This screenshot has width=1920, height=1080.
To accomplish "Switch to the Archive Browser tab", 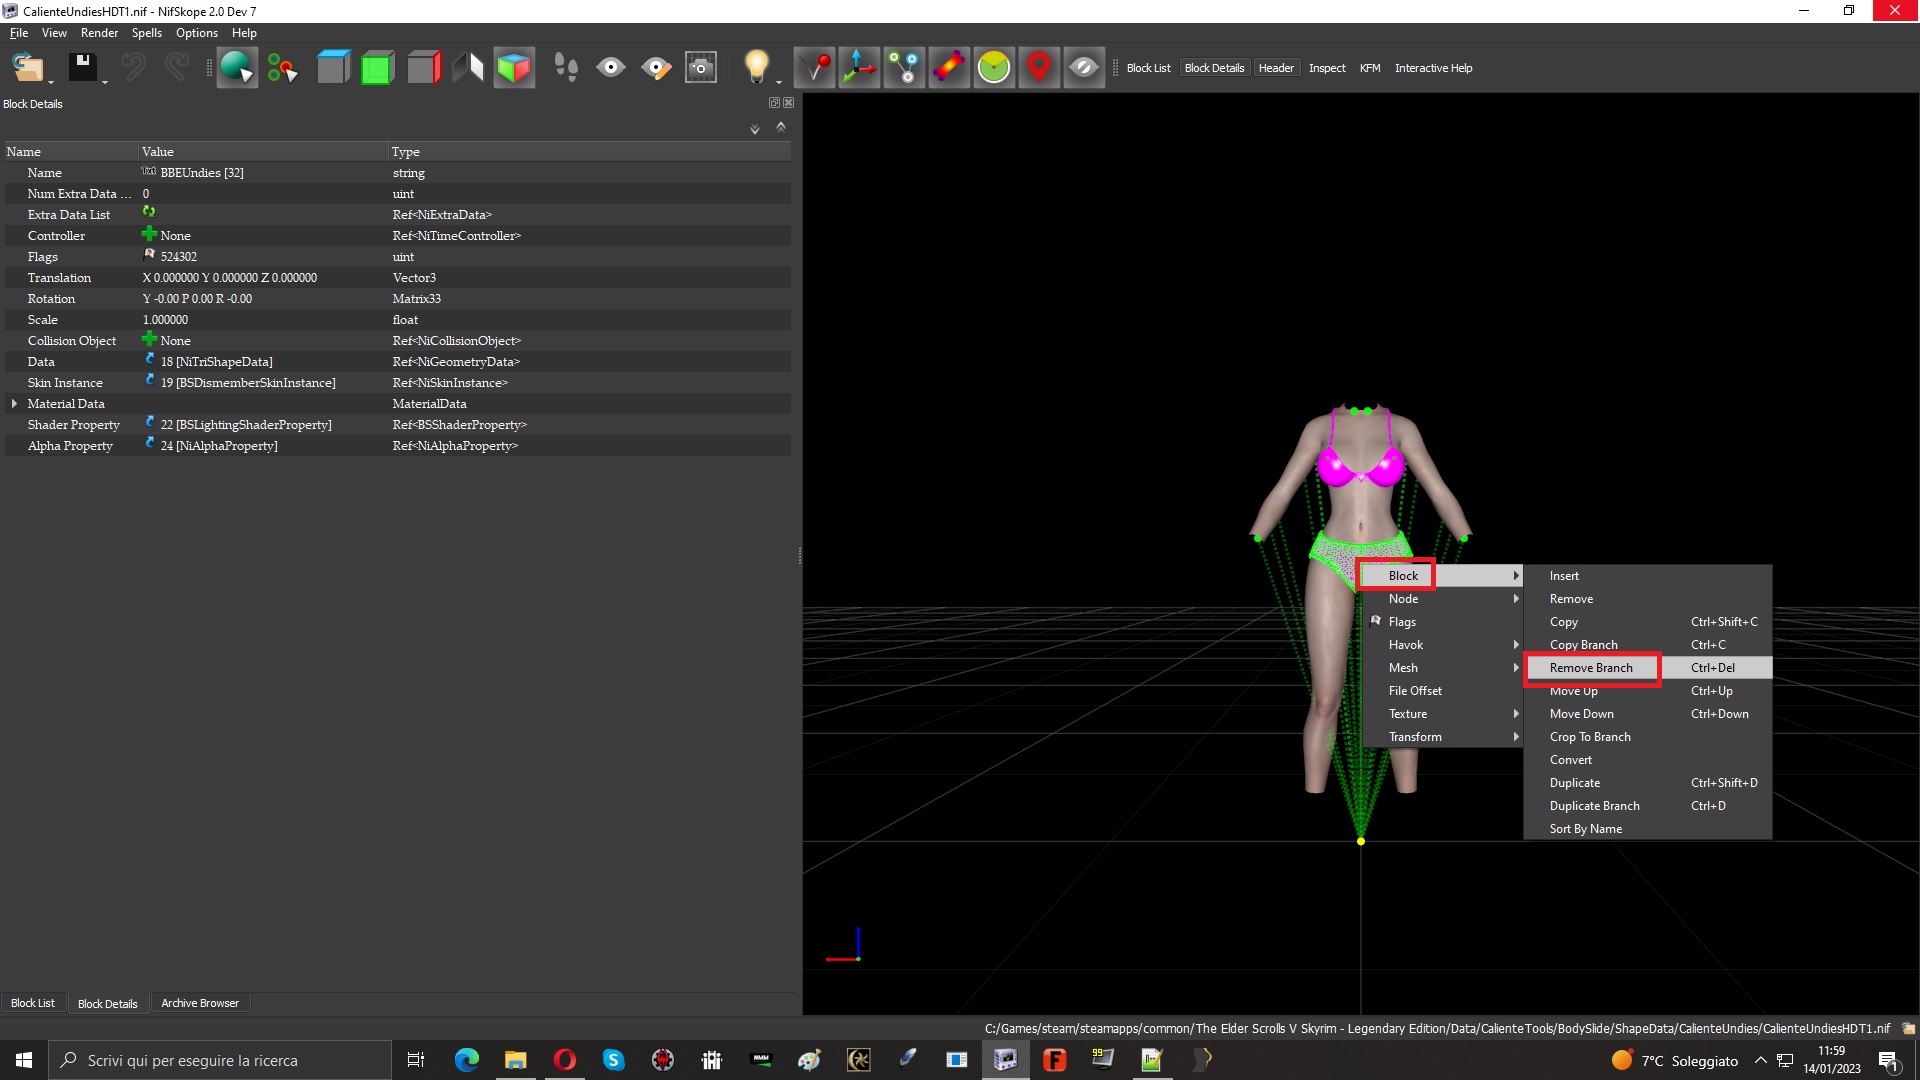I will [x=200, y=1003].
